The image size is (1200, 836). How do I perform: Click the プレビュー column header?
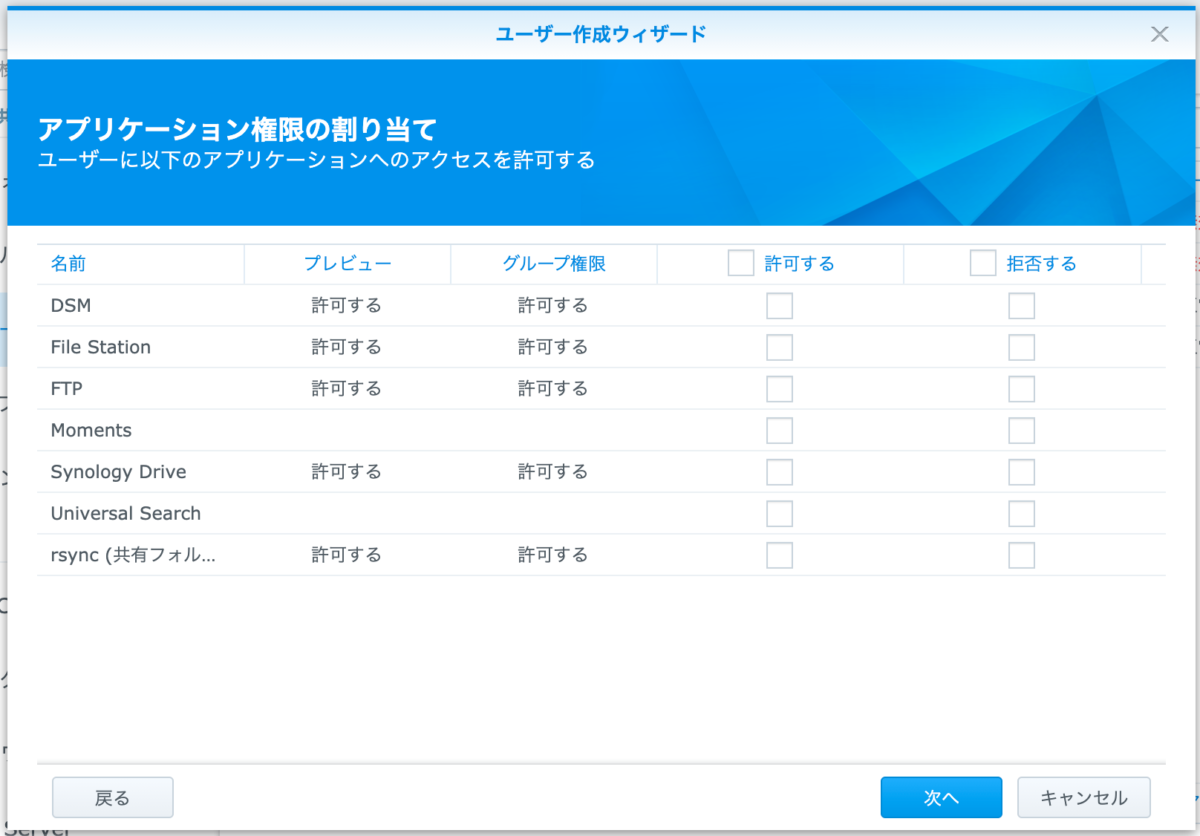pyautogui.click(x=348, y=264)
